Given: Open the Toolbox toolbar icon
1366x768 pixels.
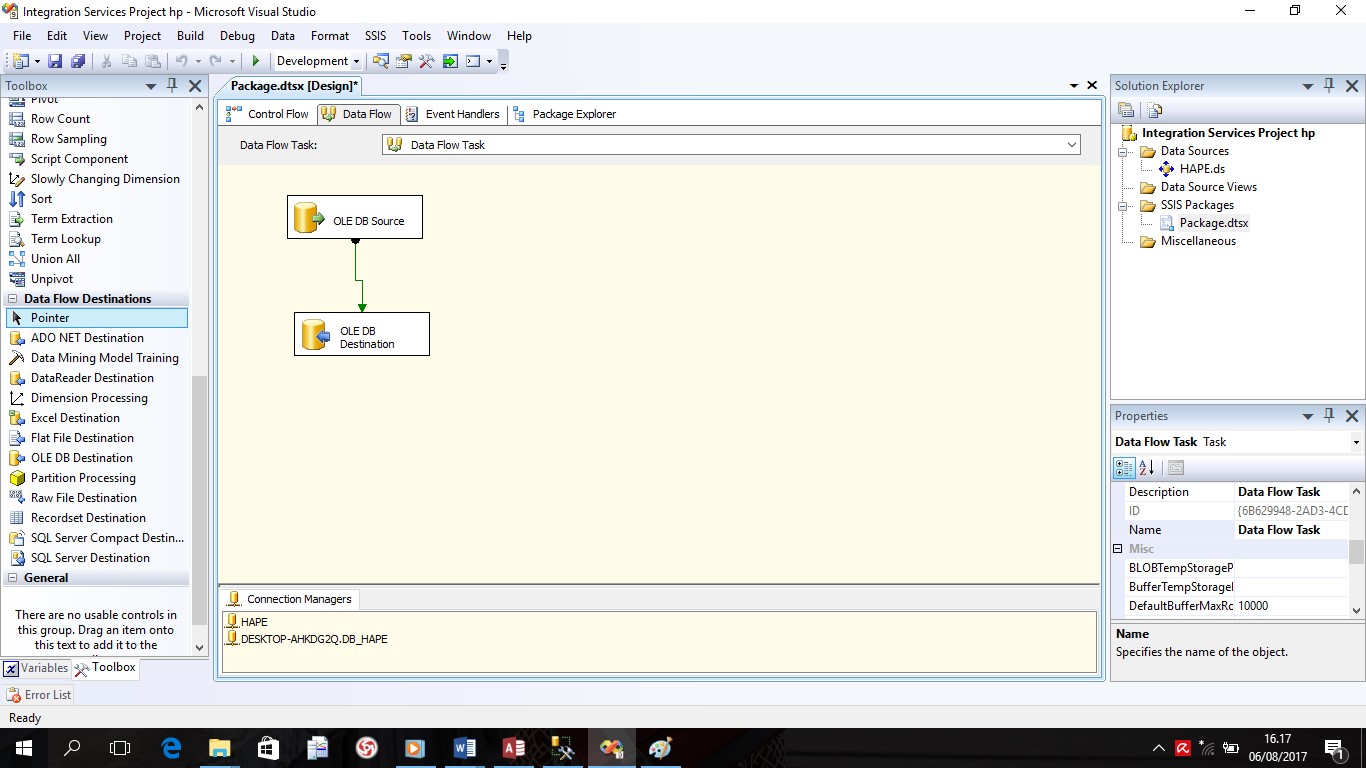Looking at the screenshot, I should (427, 61).
